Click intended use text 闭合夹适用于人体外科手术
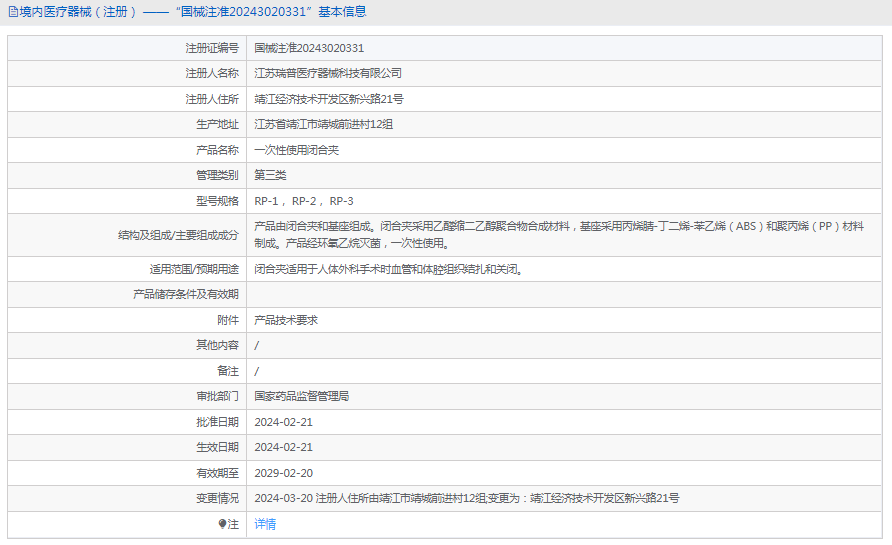 (x=388, y=269)
